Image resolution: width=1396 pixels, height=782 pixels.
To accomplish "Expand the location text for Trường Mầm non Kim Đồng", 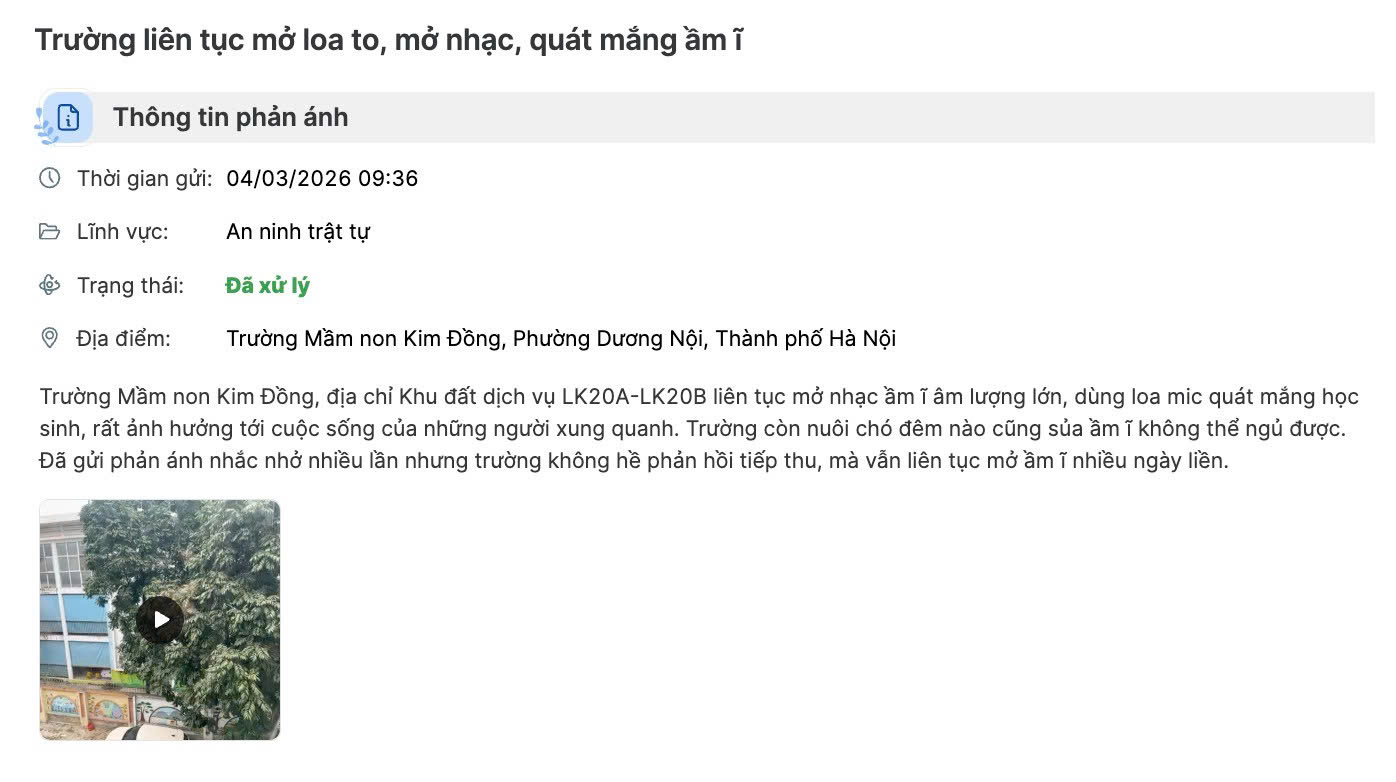I will [x=561, y=338].
